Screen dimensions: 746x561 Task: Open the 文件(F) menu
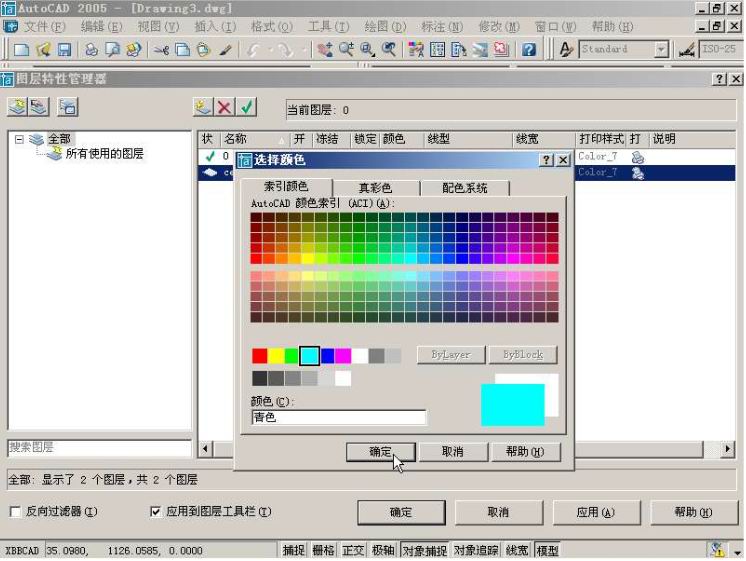(x=45, y=27)
